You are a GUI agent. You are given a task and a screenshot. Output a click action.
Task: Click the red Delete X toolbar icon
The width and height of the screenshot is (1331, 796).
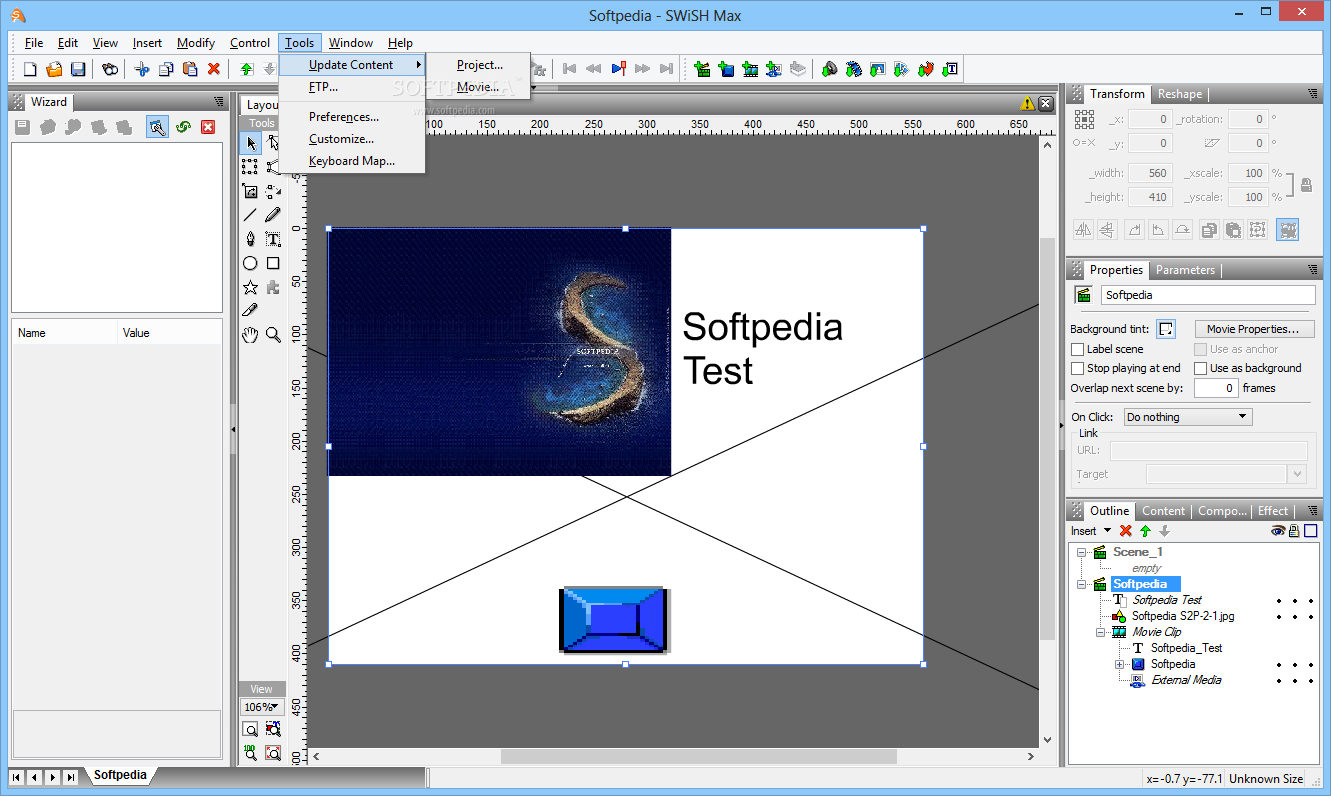coord(214,69)
